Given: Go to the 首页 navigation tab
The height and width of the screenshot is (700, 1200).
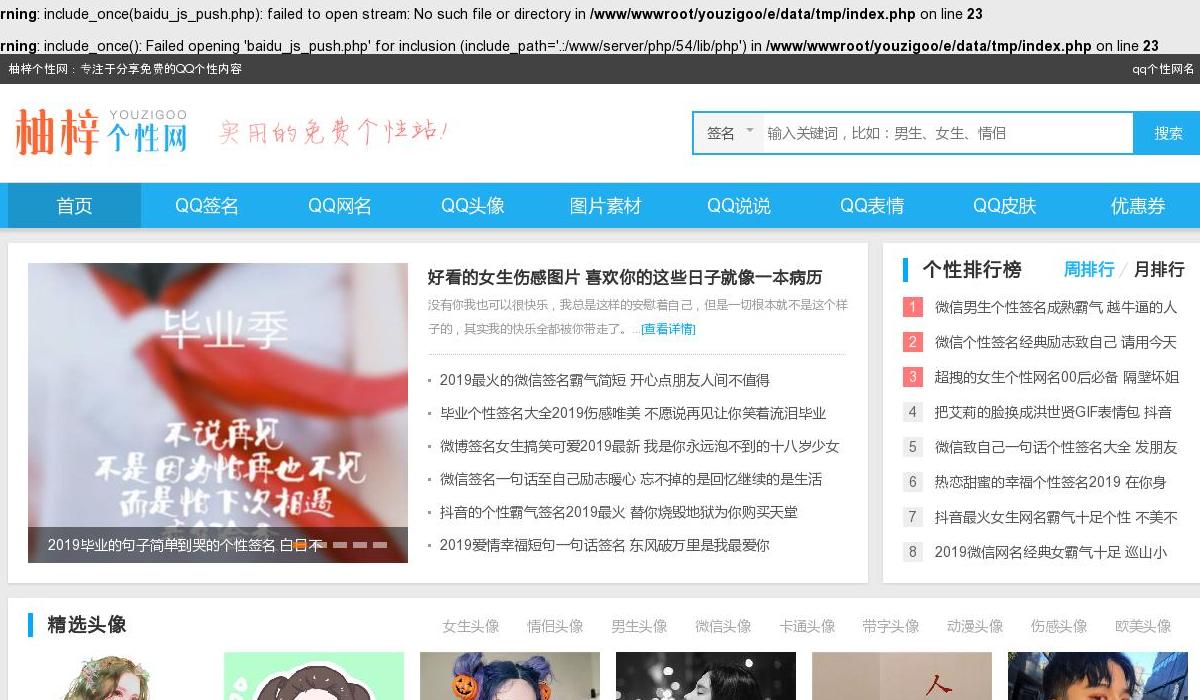Looking at the screenshot, I should pos(74,206).
